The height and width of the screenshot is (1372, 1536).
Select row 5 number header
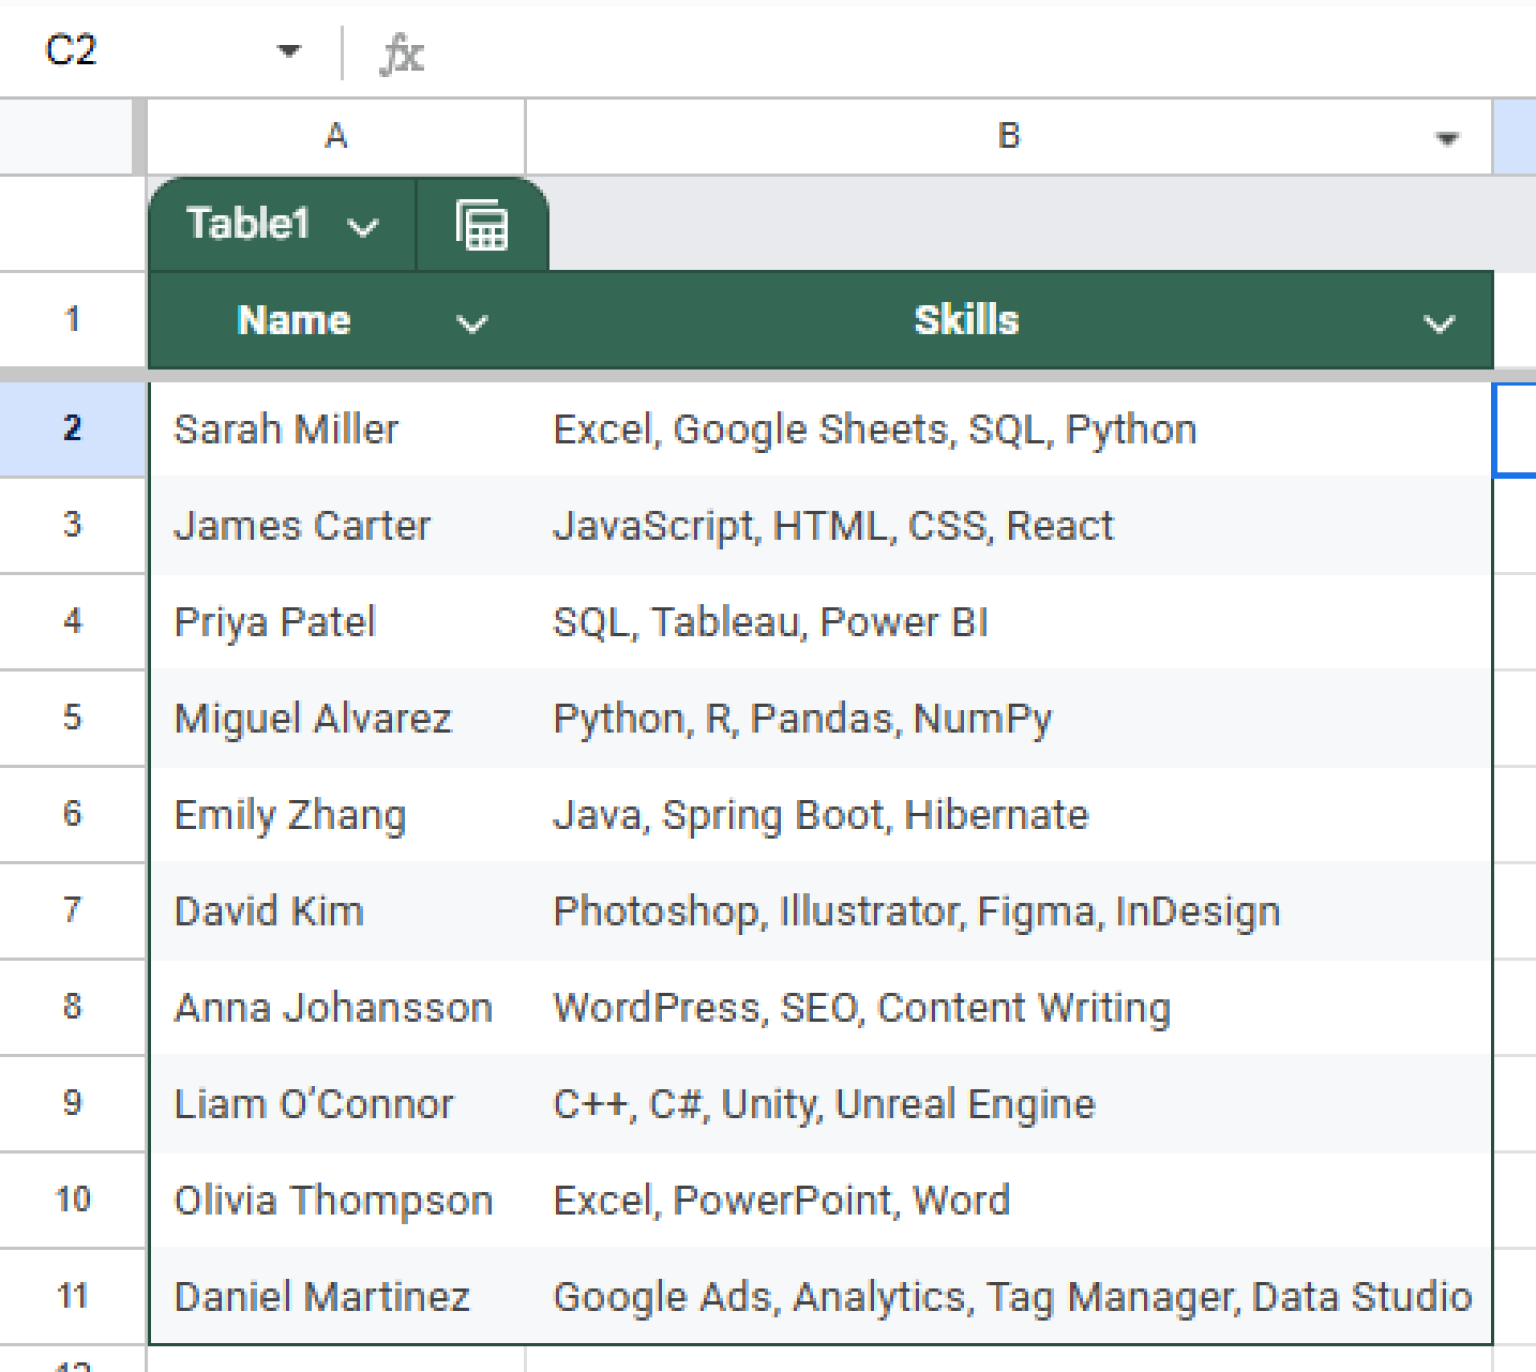72,718
